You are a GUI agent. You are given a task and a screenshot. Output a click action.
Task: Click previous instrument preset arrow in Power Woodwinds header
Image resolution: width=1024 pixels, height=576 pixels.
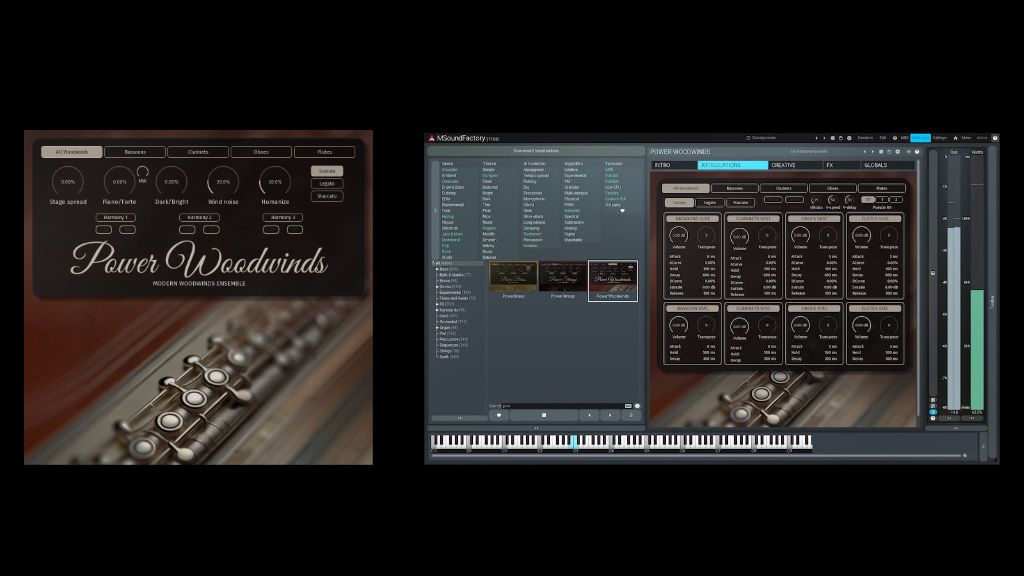(x=865, y=152)
